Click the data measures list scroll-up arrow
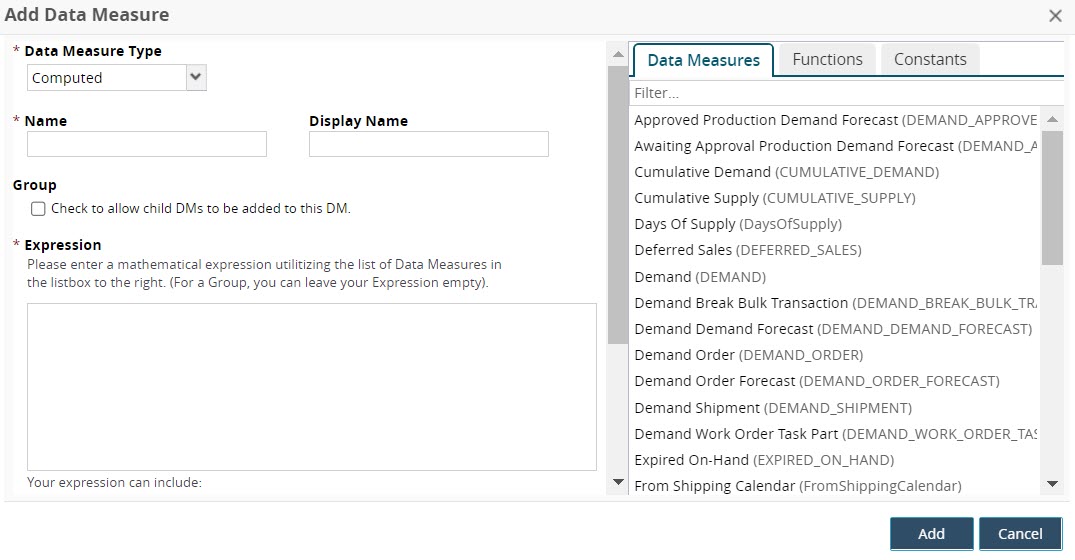The height and width of the screenshot is (560, 1075). pos(1052,120)
